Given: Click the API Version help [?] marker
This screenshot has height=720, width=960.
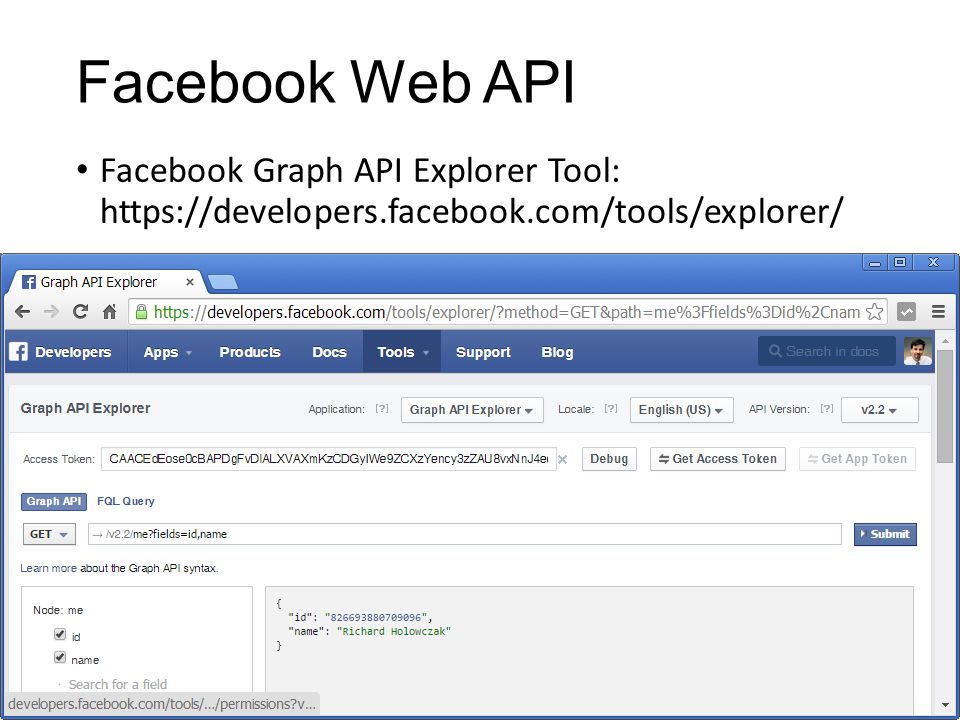Looking at the screenshot, I should point(827,408).
